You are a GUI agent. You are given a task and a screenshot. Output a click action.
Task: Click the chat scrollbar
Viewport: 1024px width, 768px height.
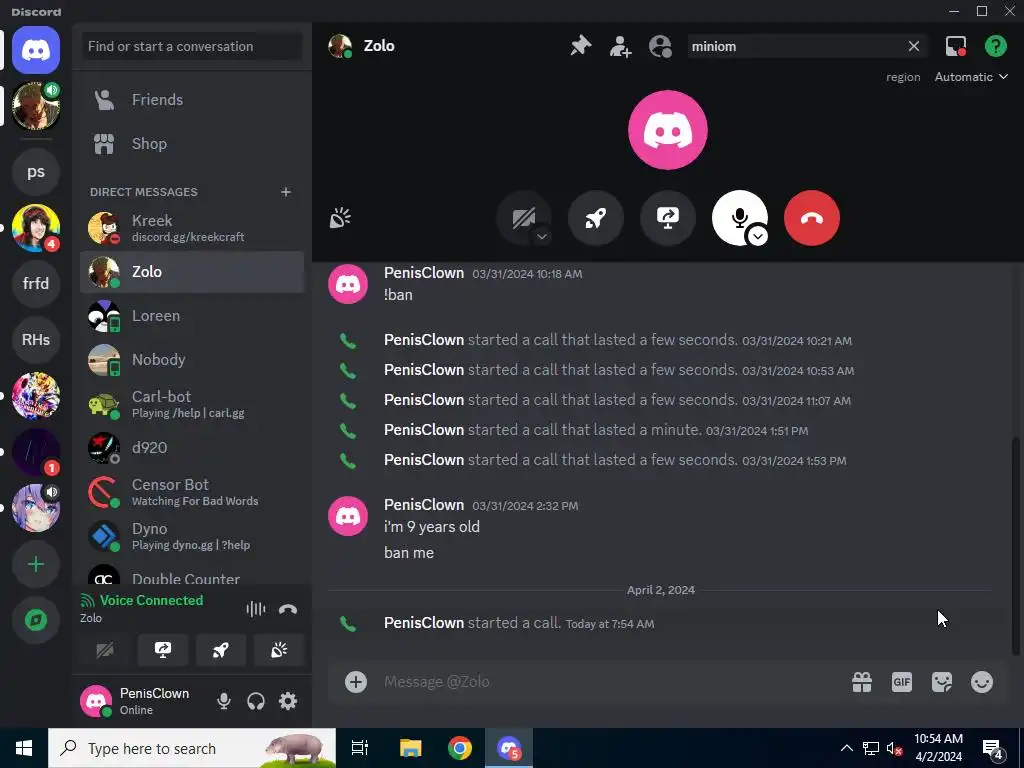pos(1016,545)
